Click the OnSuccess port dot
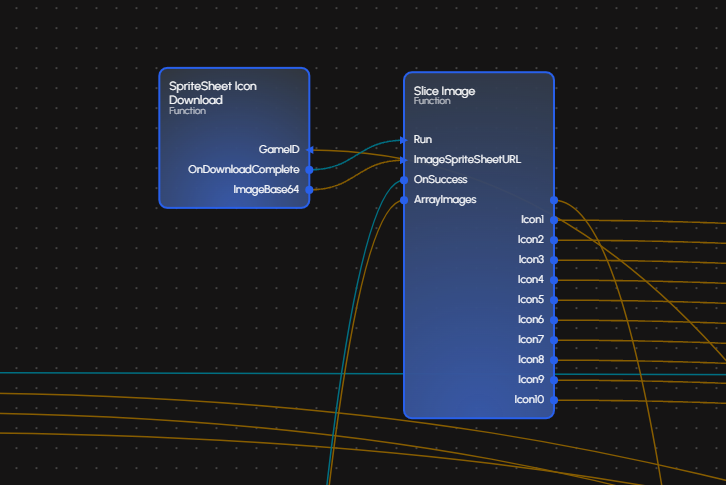The width and height of the screenshot is (726, 485). pyautogui.click(x=404, y=180)
